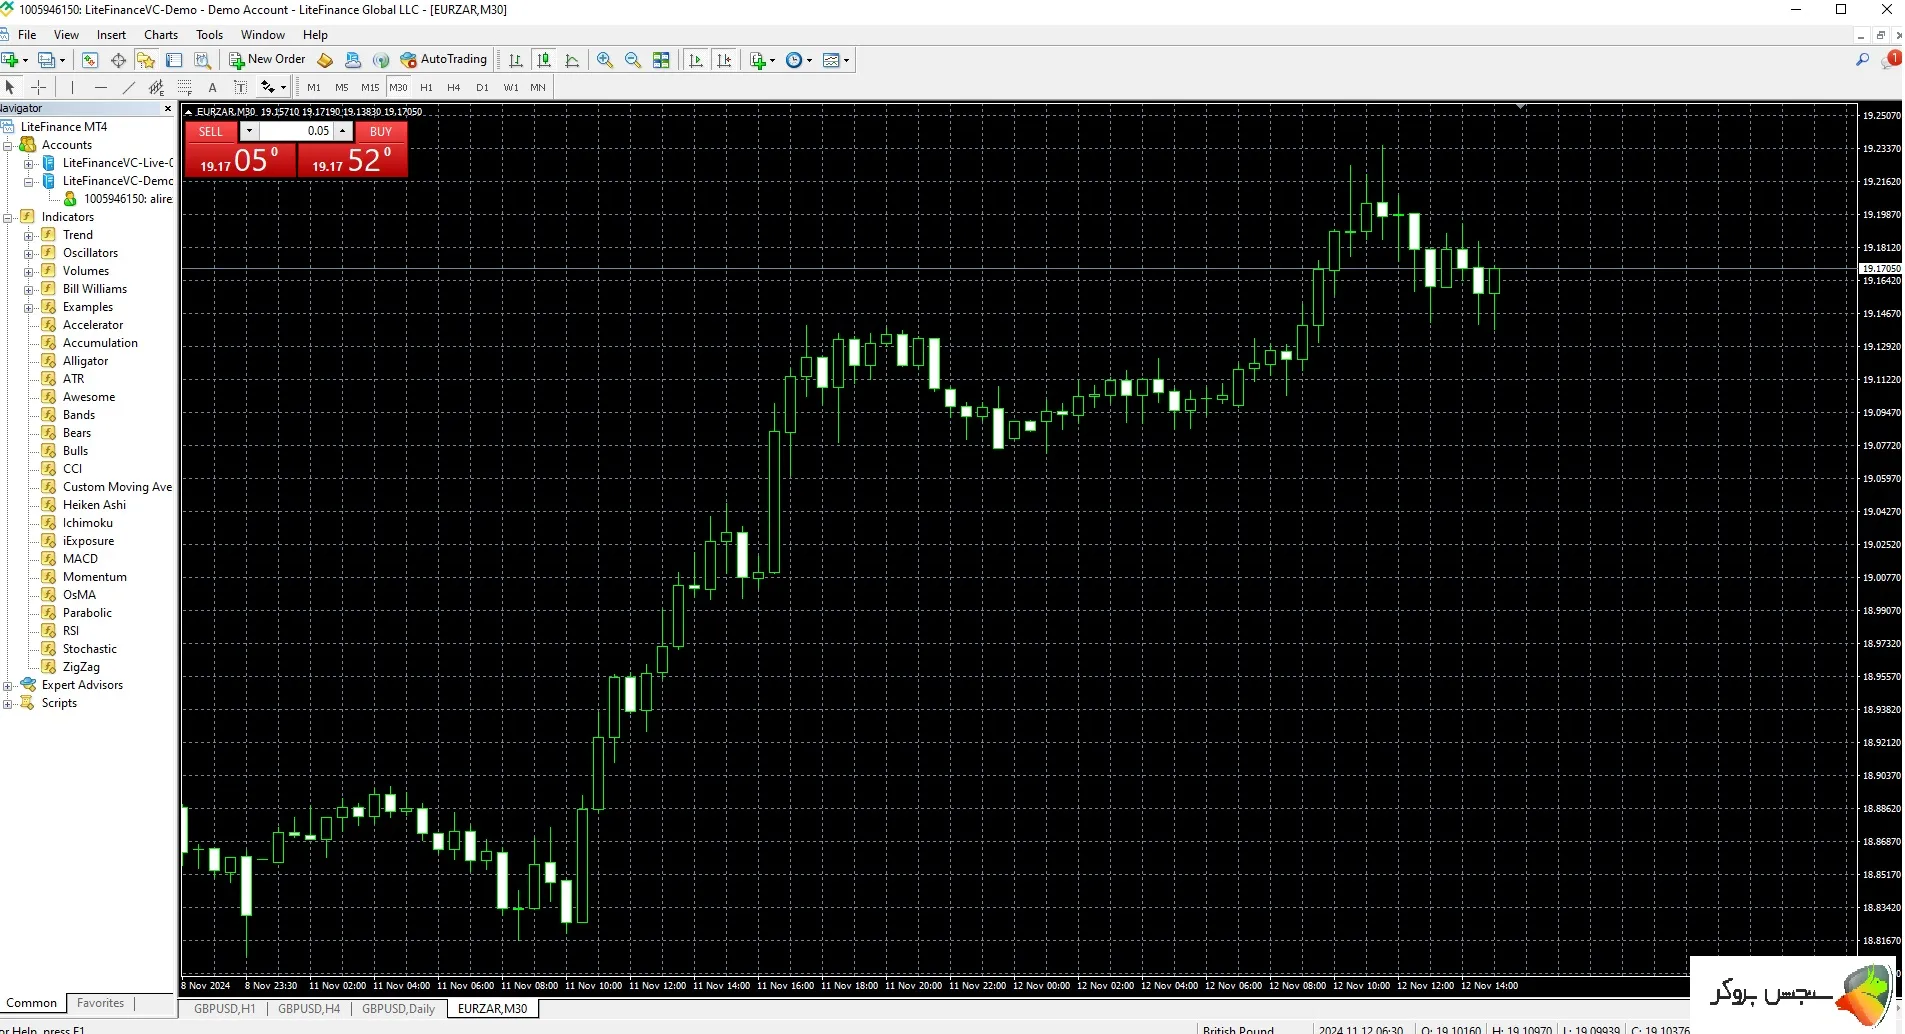Select the Text tool

click(x=212, y=87)
